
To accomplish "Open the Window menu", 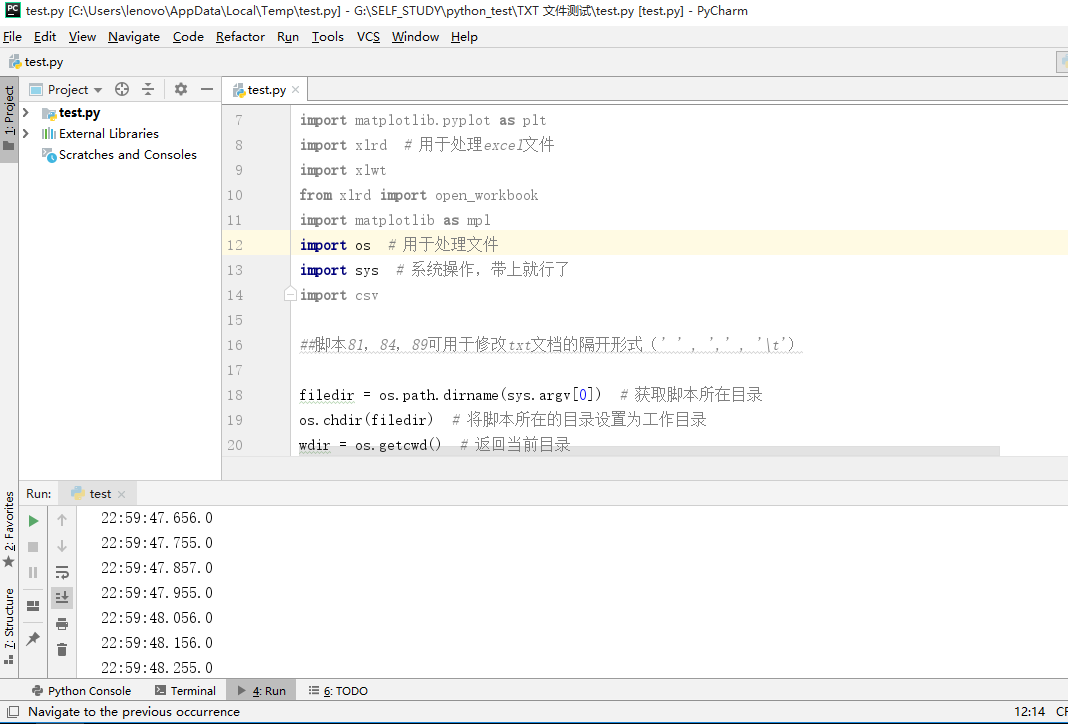I will [x=415, y=37].
